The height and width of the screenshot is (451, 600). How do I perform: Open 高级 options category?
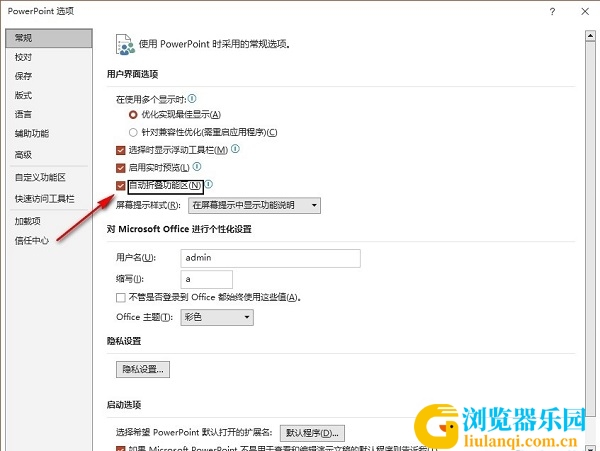pyautogui.click(x=49, y=155)
